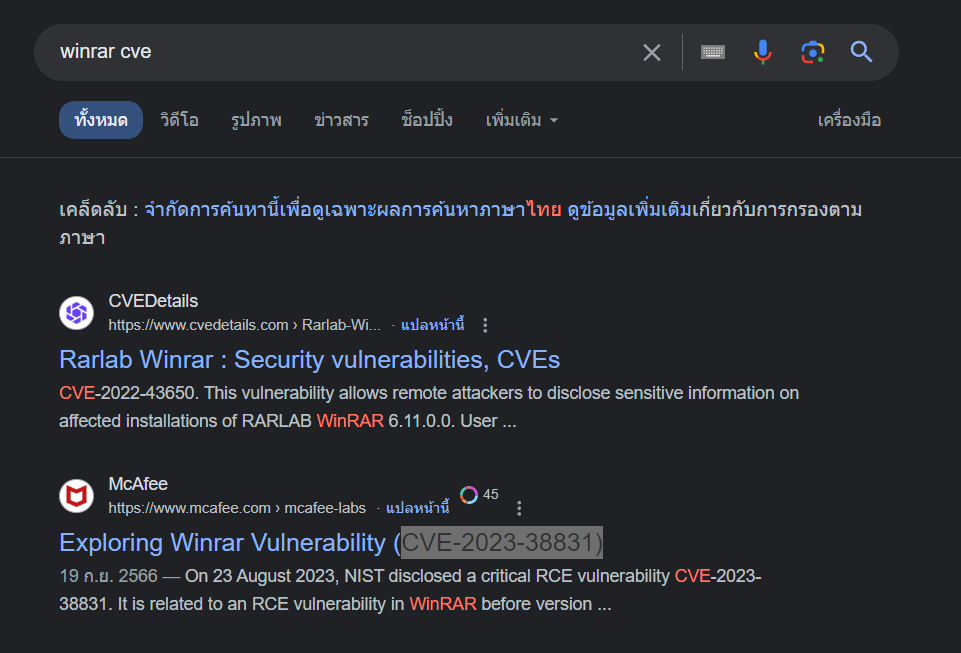Viewport: 961px width, 653px height.
Task: Open three-dot menu for McAfee result
Action: [x=519, y=508]
